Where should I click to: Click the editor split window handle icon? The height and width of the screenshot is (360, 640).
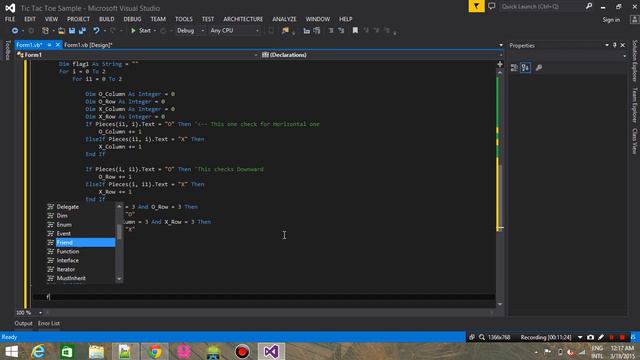coord(500,64)
